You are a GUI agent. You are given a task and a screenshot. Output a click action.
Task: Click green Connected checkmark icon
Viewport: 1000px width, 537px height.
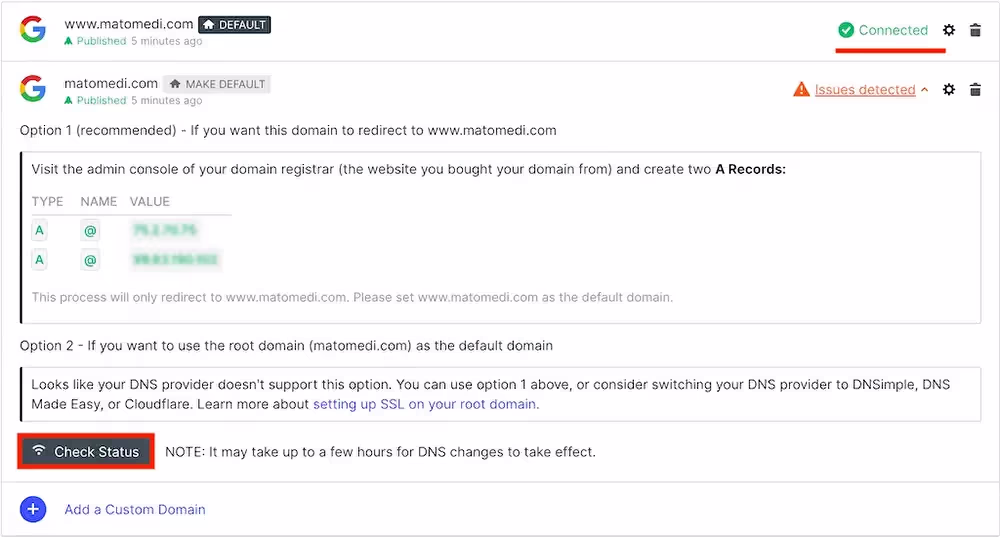pyautogui.click(x=846, y=30)
